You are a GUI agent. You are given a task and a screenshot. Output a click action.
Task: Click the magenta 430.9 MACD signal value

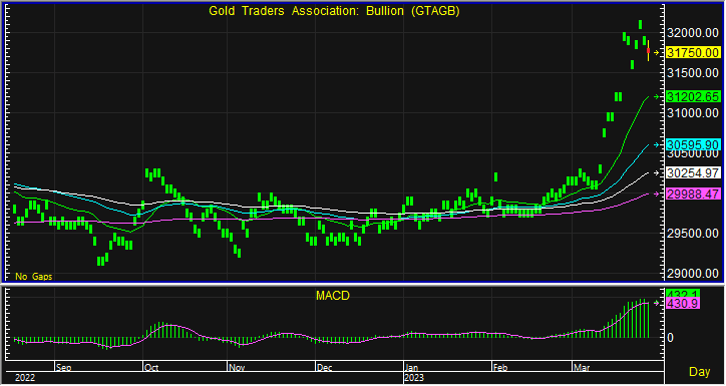683,304
